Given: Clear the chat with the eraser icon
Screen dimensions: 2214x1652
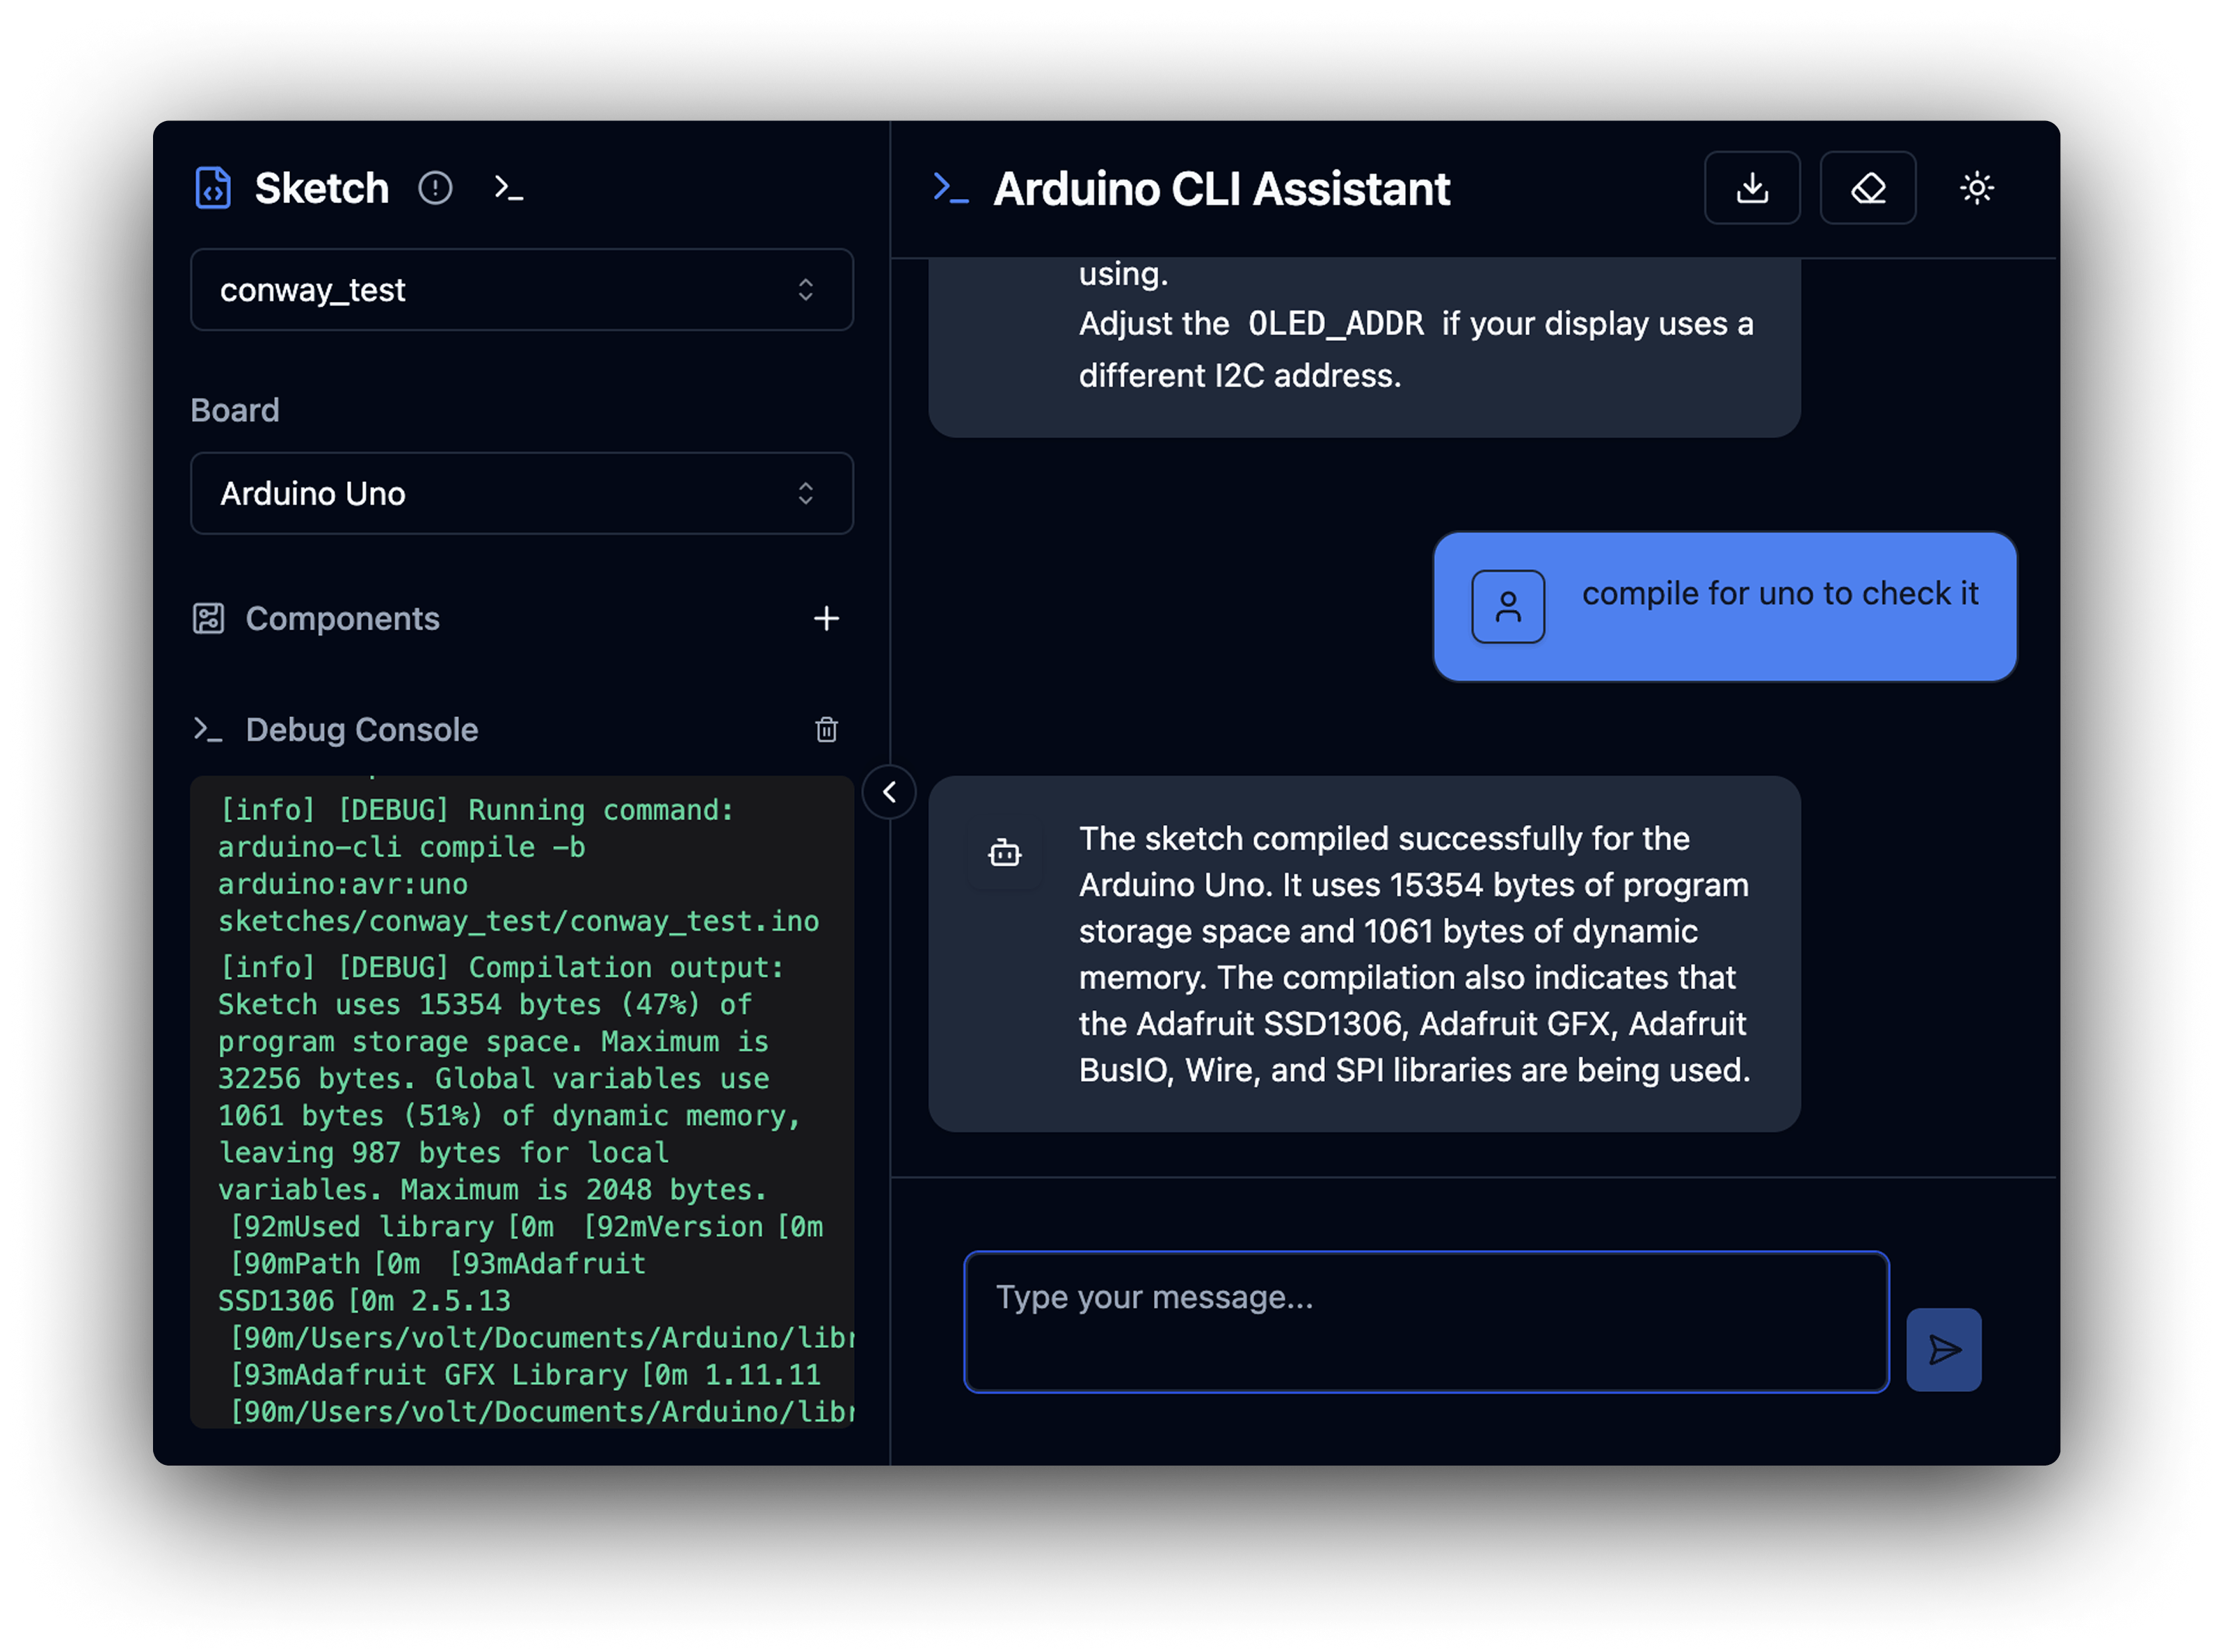Looking at the screenshot, I should (x=1867, y=188).
